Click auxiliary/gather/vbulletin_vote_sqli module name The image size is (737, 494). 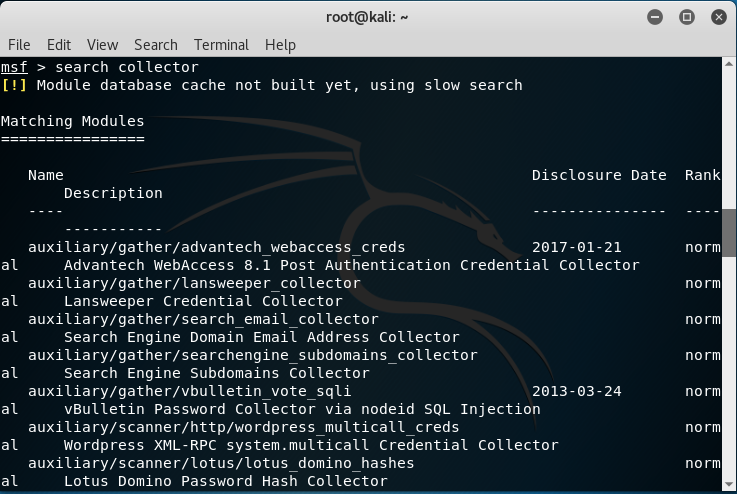pos(189,392)
